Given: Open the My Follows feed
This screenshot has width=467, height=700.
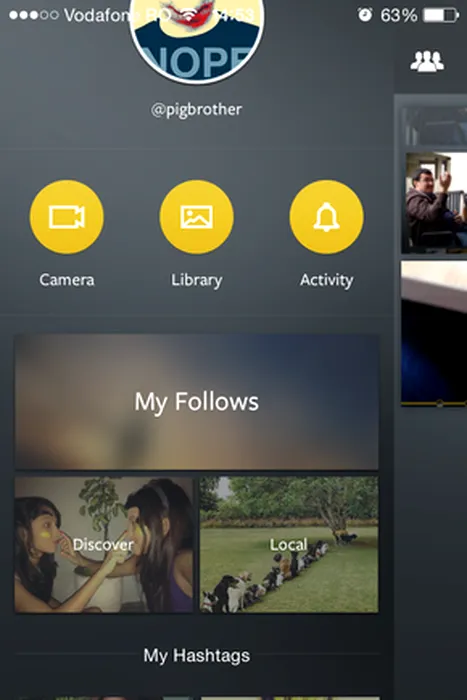Looking at the screenshot, I should (x=196, y=402).
